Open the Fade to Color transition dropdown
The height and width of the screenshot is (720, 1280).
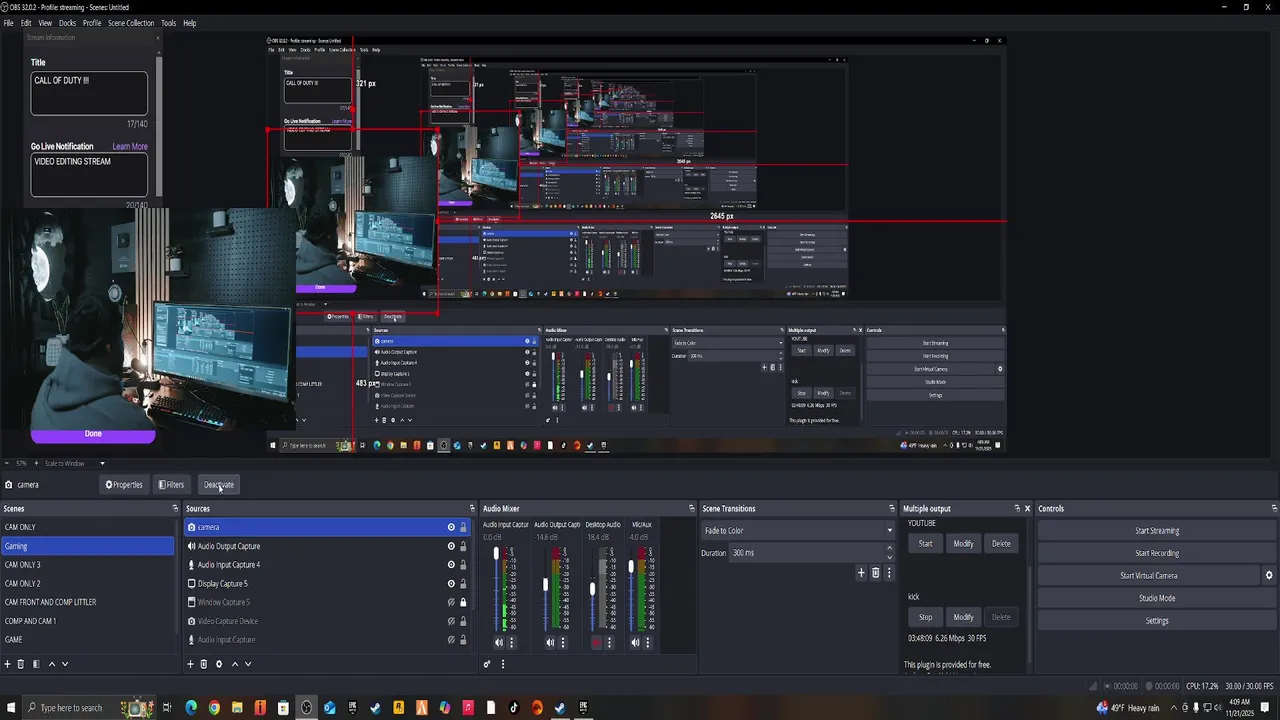pos(797,531)
